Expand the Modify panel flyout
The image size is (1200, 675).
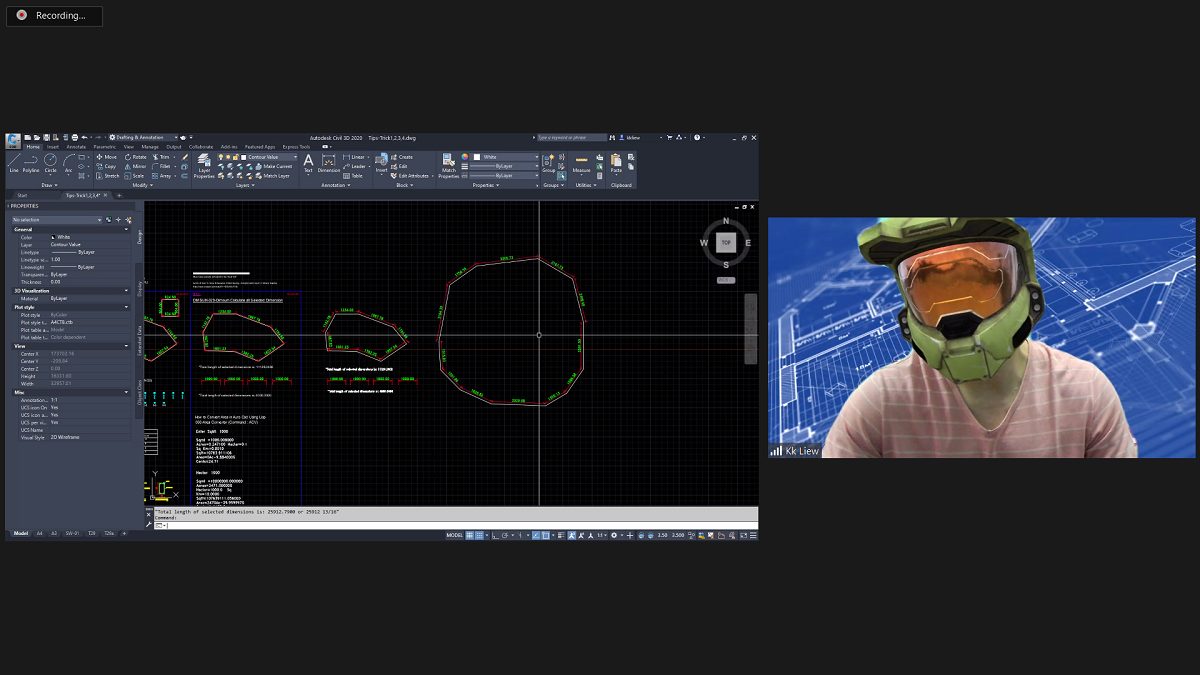tap(145, 185)
